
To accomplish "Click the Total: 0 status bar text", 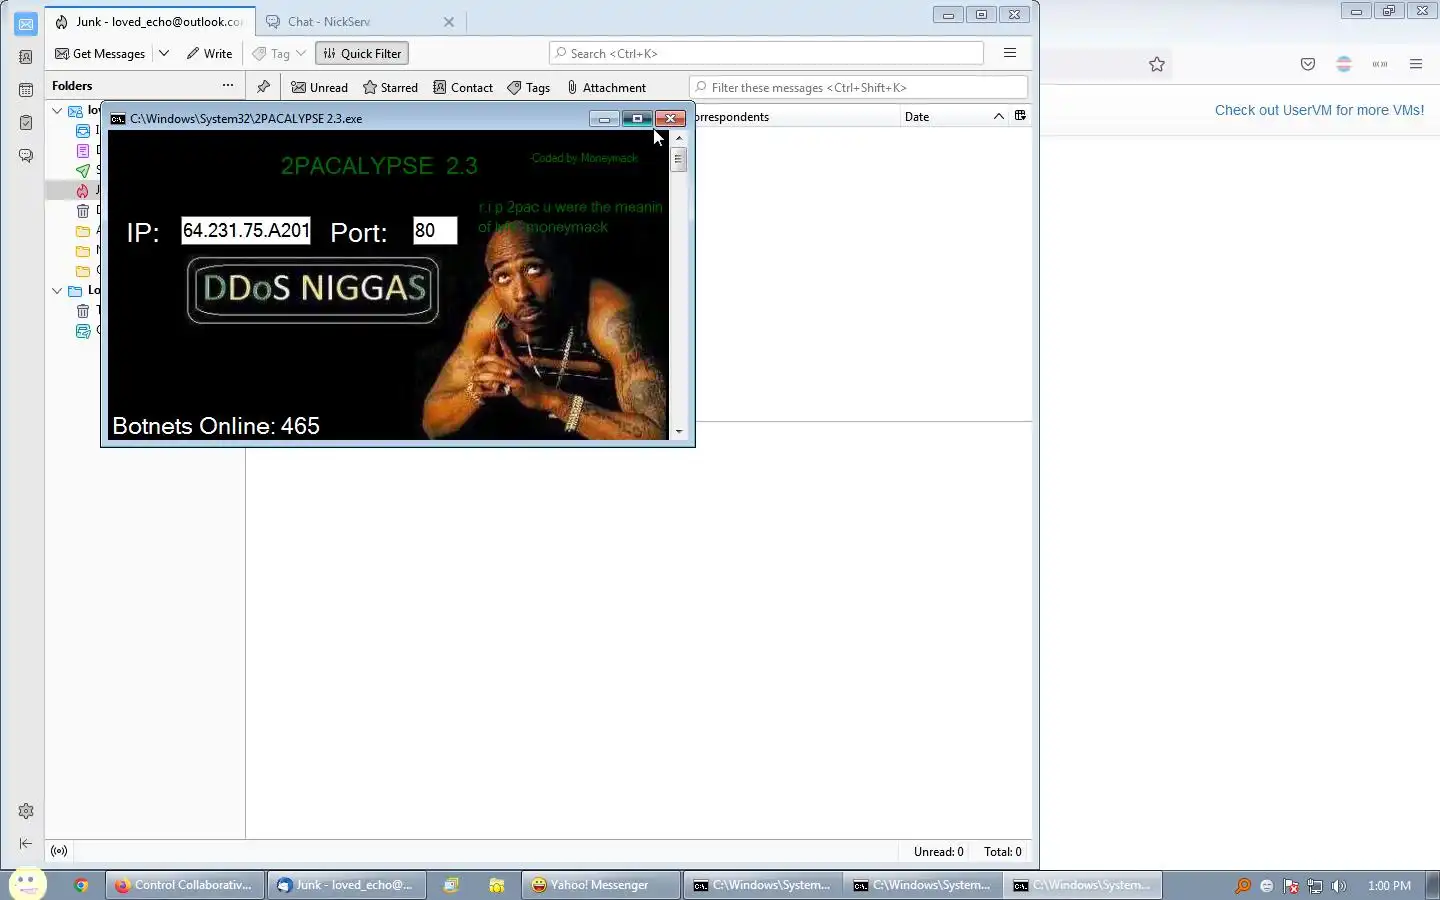I will point(1003,852).
